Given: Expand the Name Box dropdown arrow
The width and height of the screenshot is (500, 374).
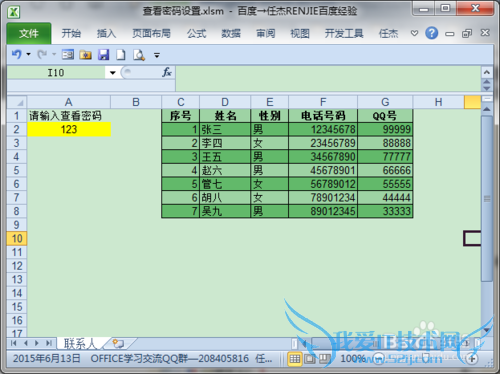Looking at the screenshot, I should pyautogui.click(x=113, y=73).
